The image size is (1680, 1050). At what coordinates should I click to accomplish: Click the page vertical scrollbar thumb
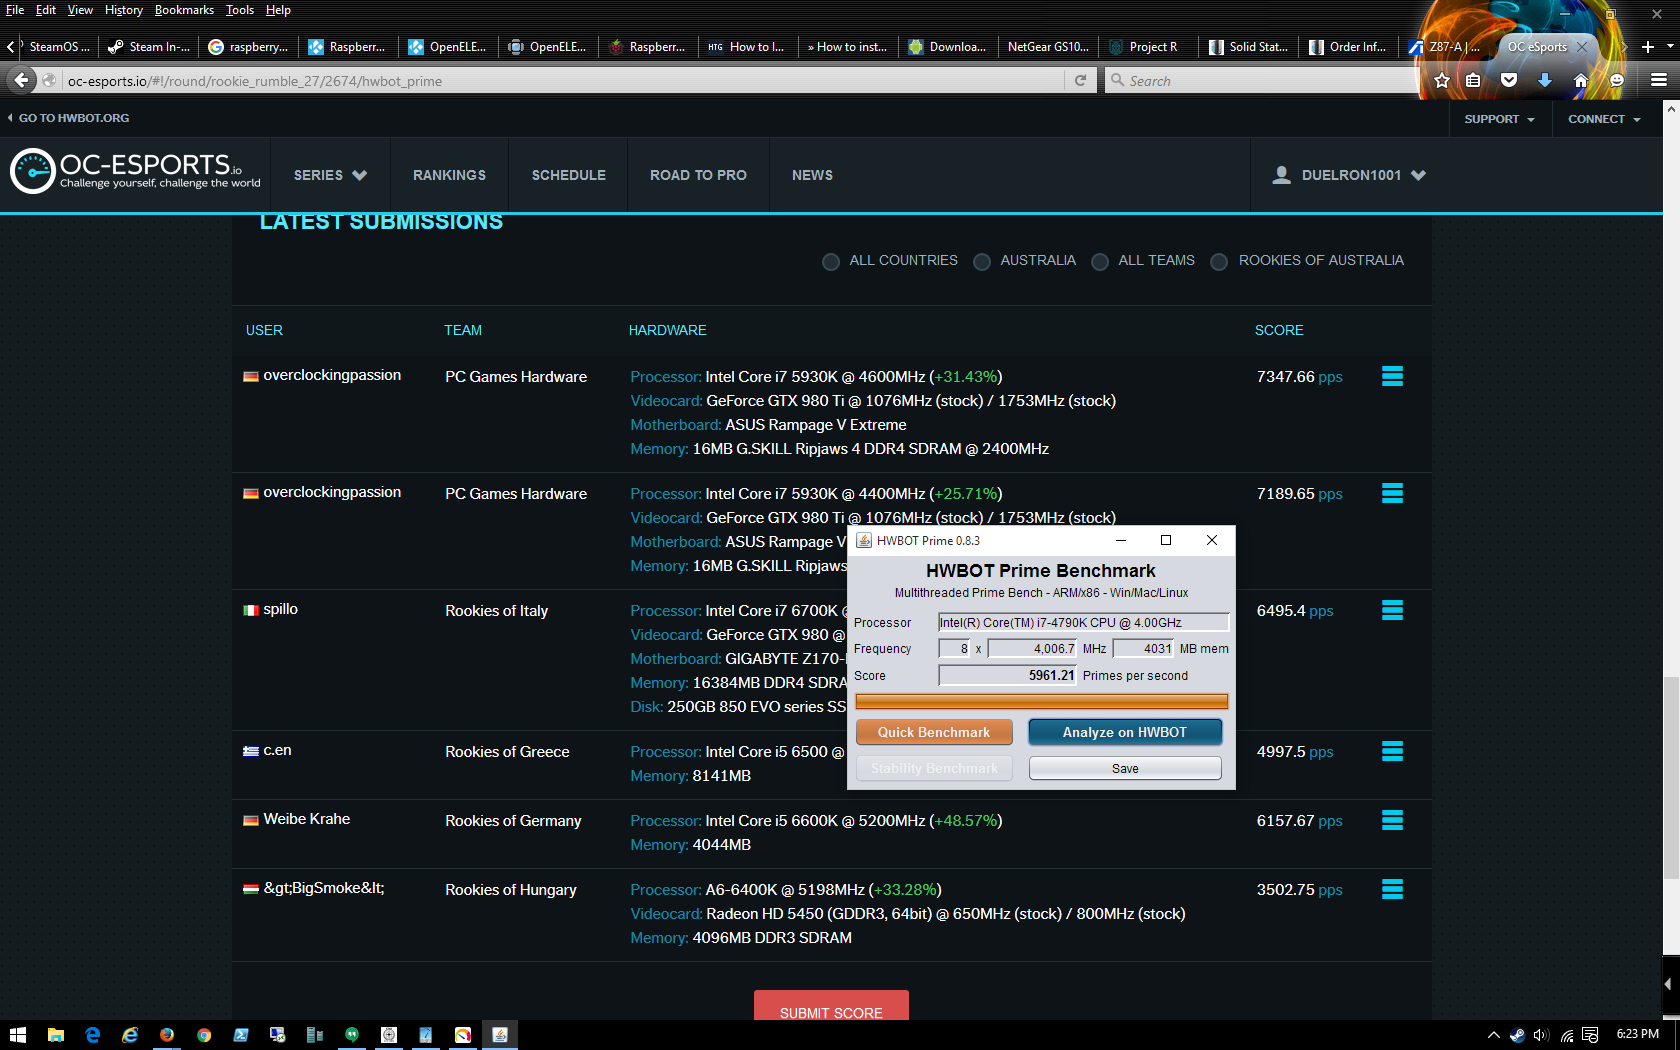1671,778
